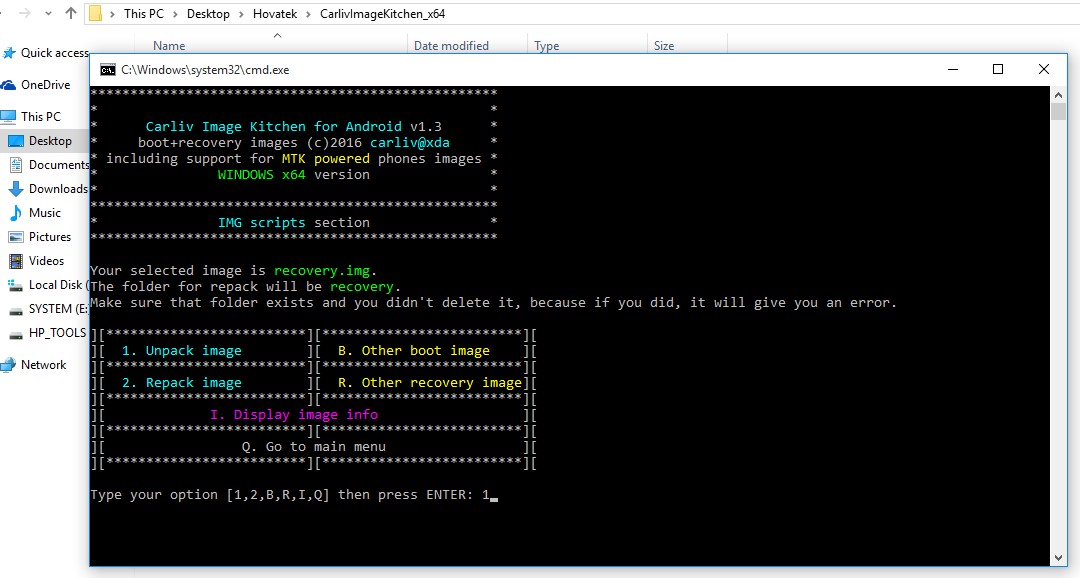Click the console window scrollbar down arrow
This screenshot has height=578, width=1080.
[x=1058, y=557]
